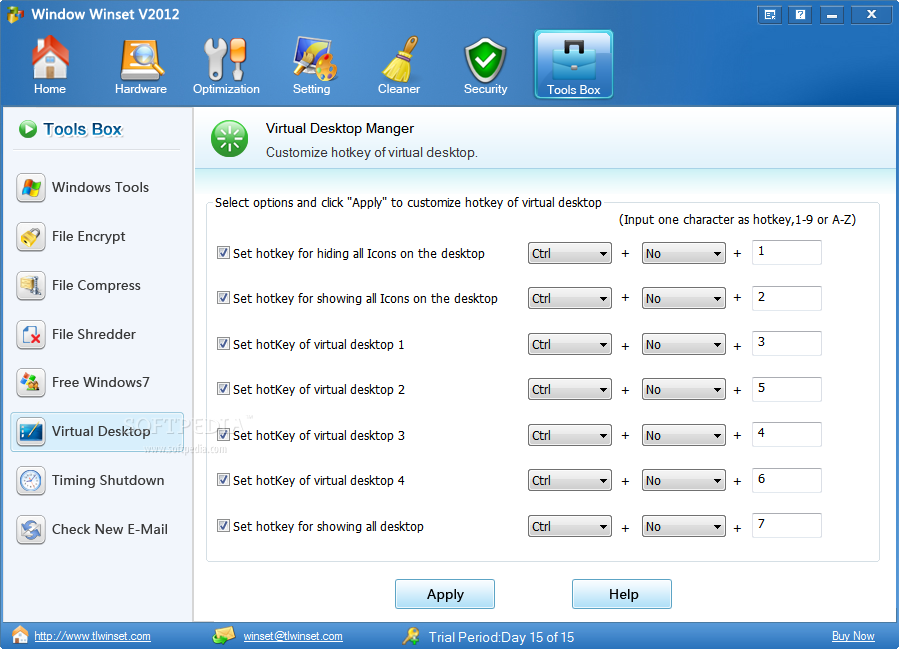Open No dropdown for hiding all Icons

(x=683, y=253)
